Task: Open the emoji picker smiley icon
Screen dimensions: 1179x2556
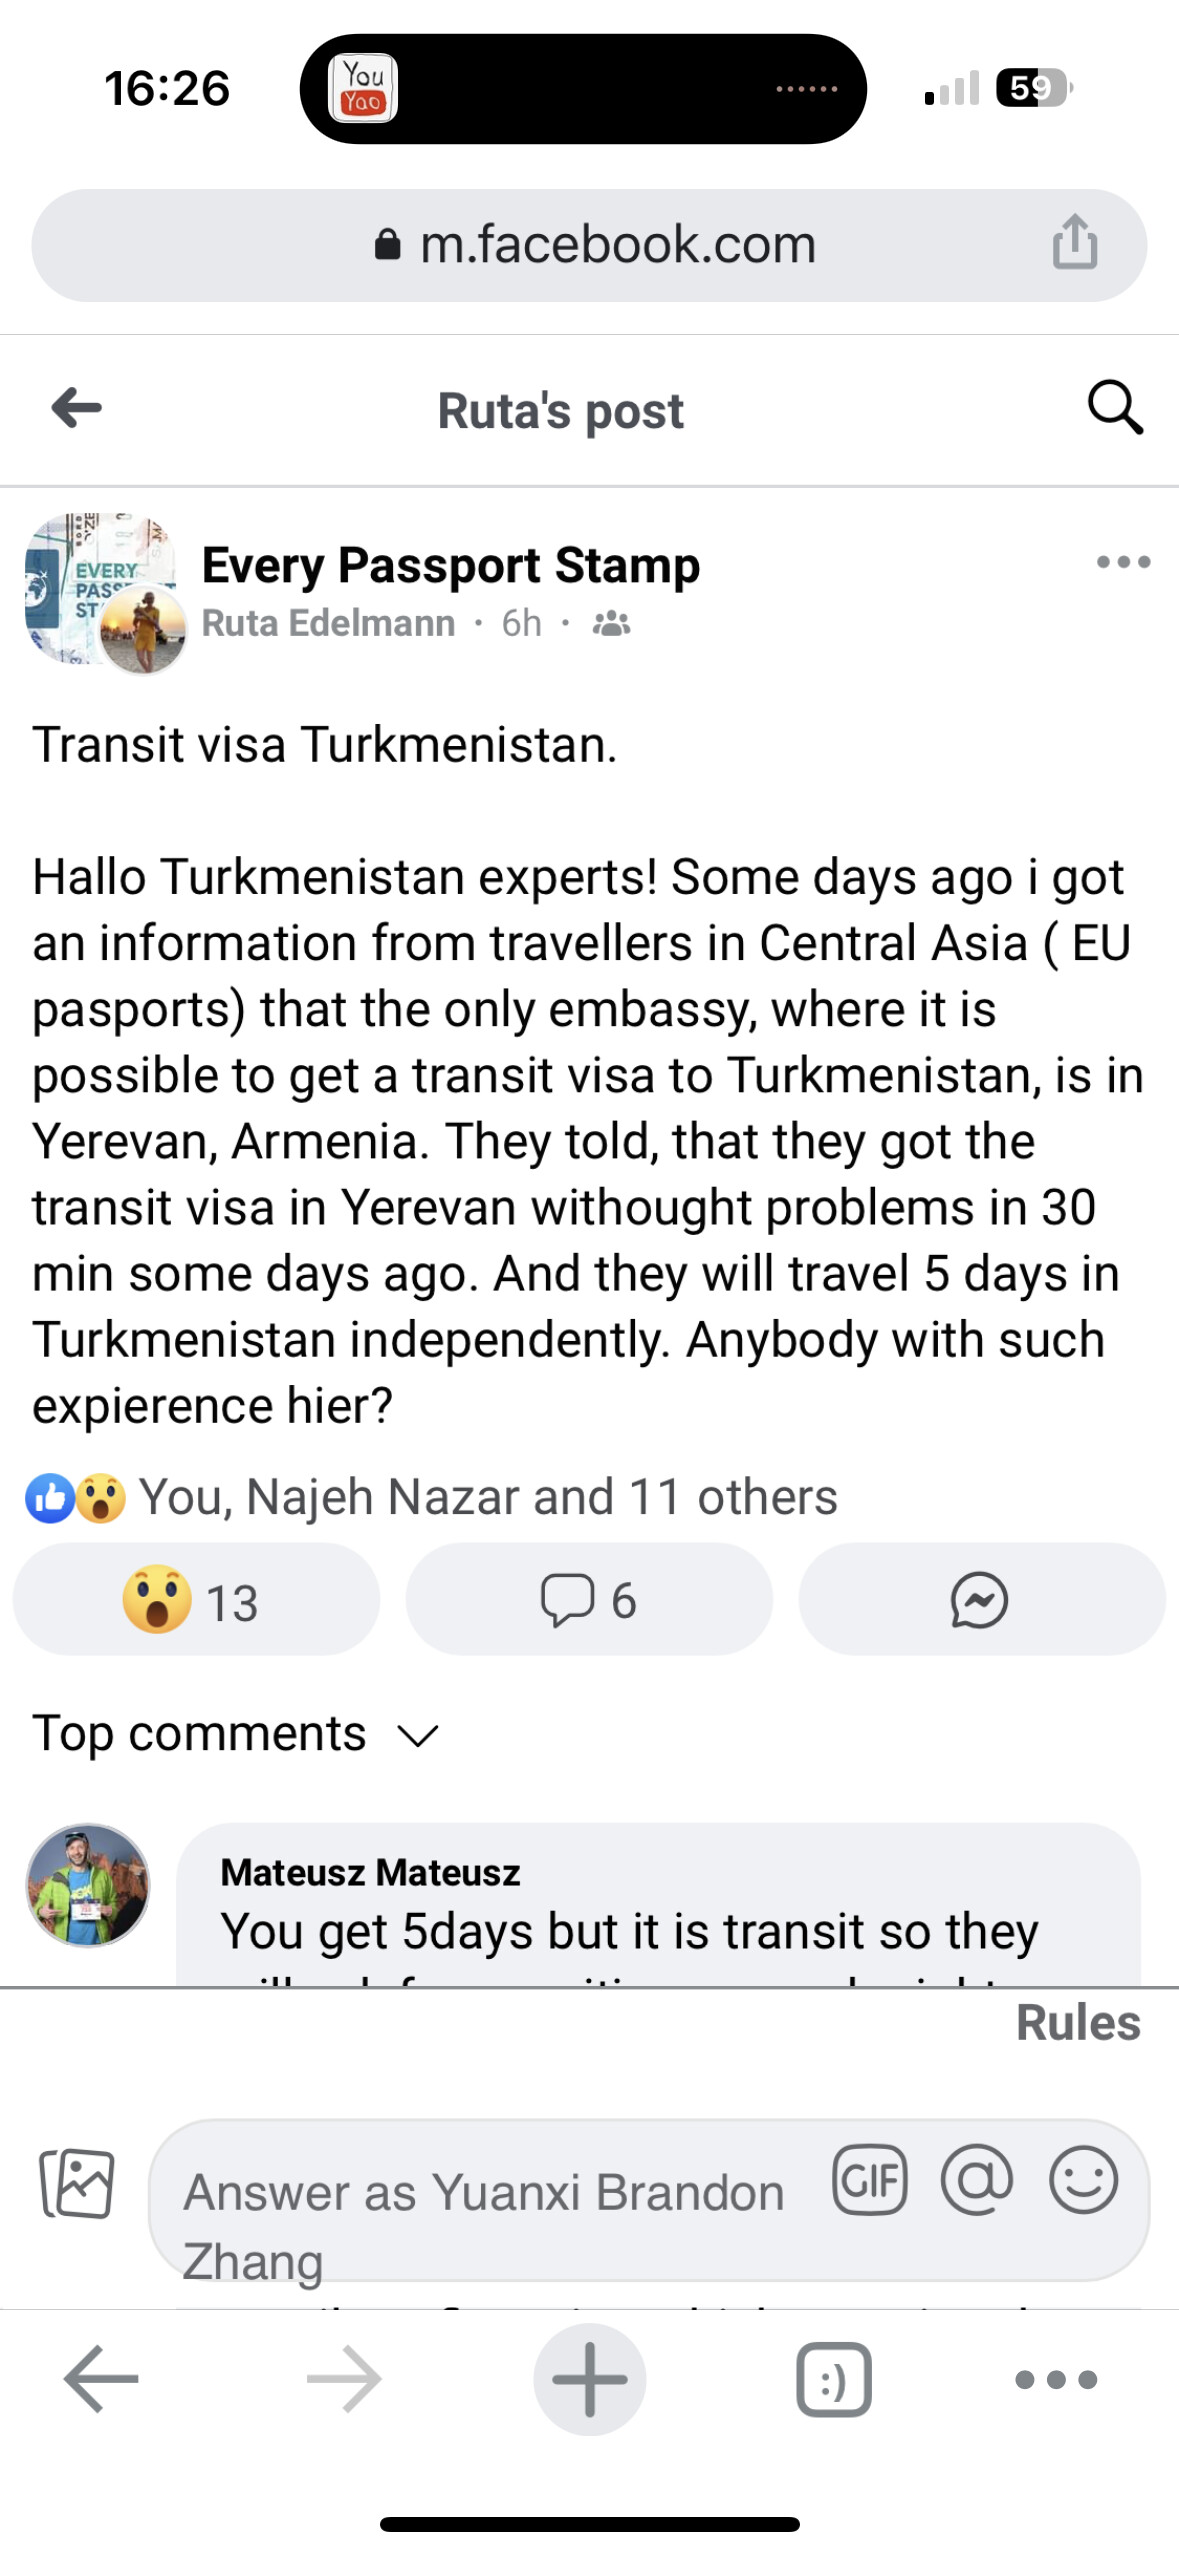Action: [1083, 2180]
